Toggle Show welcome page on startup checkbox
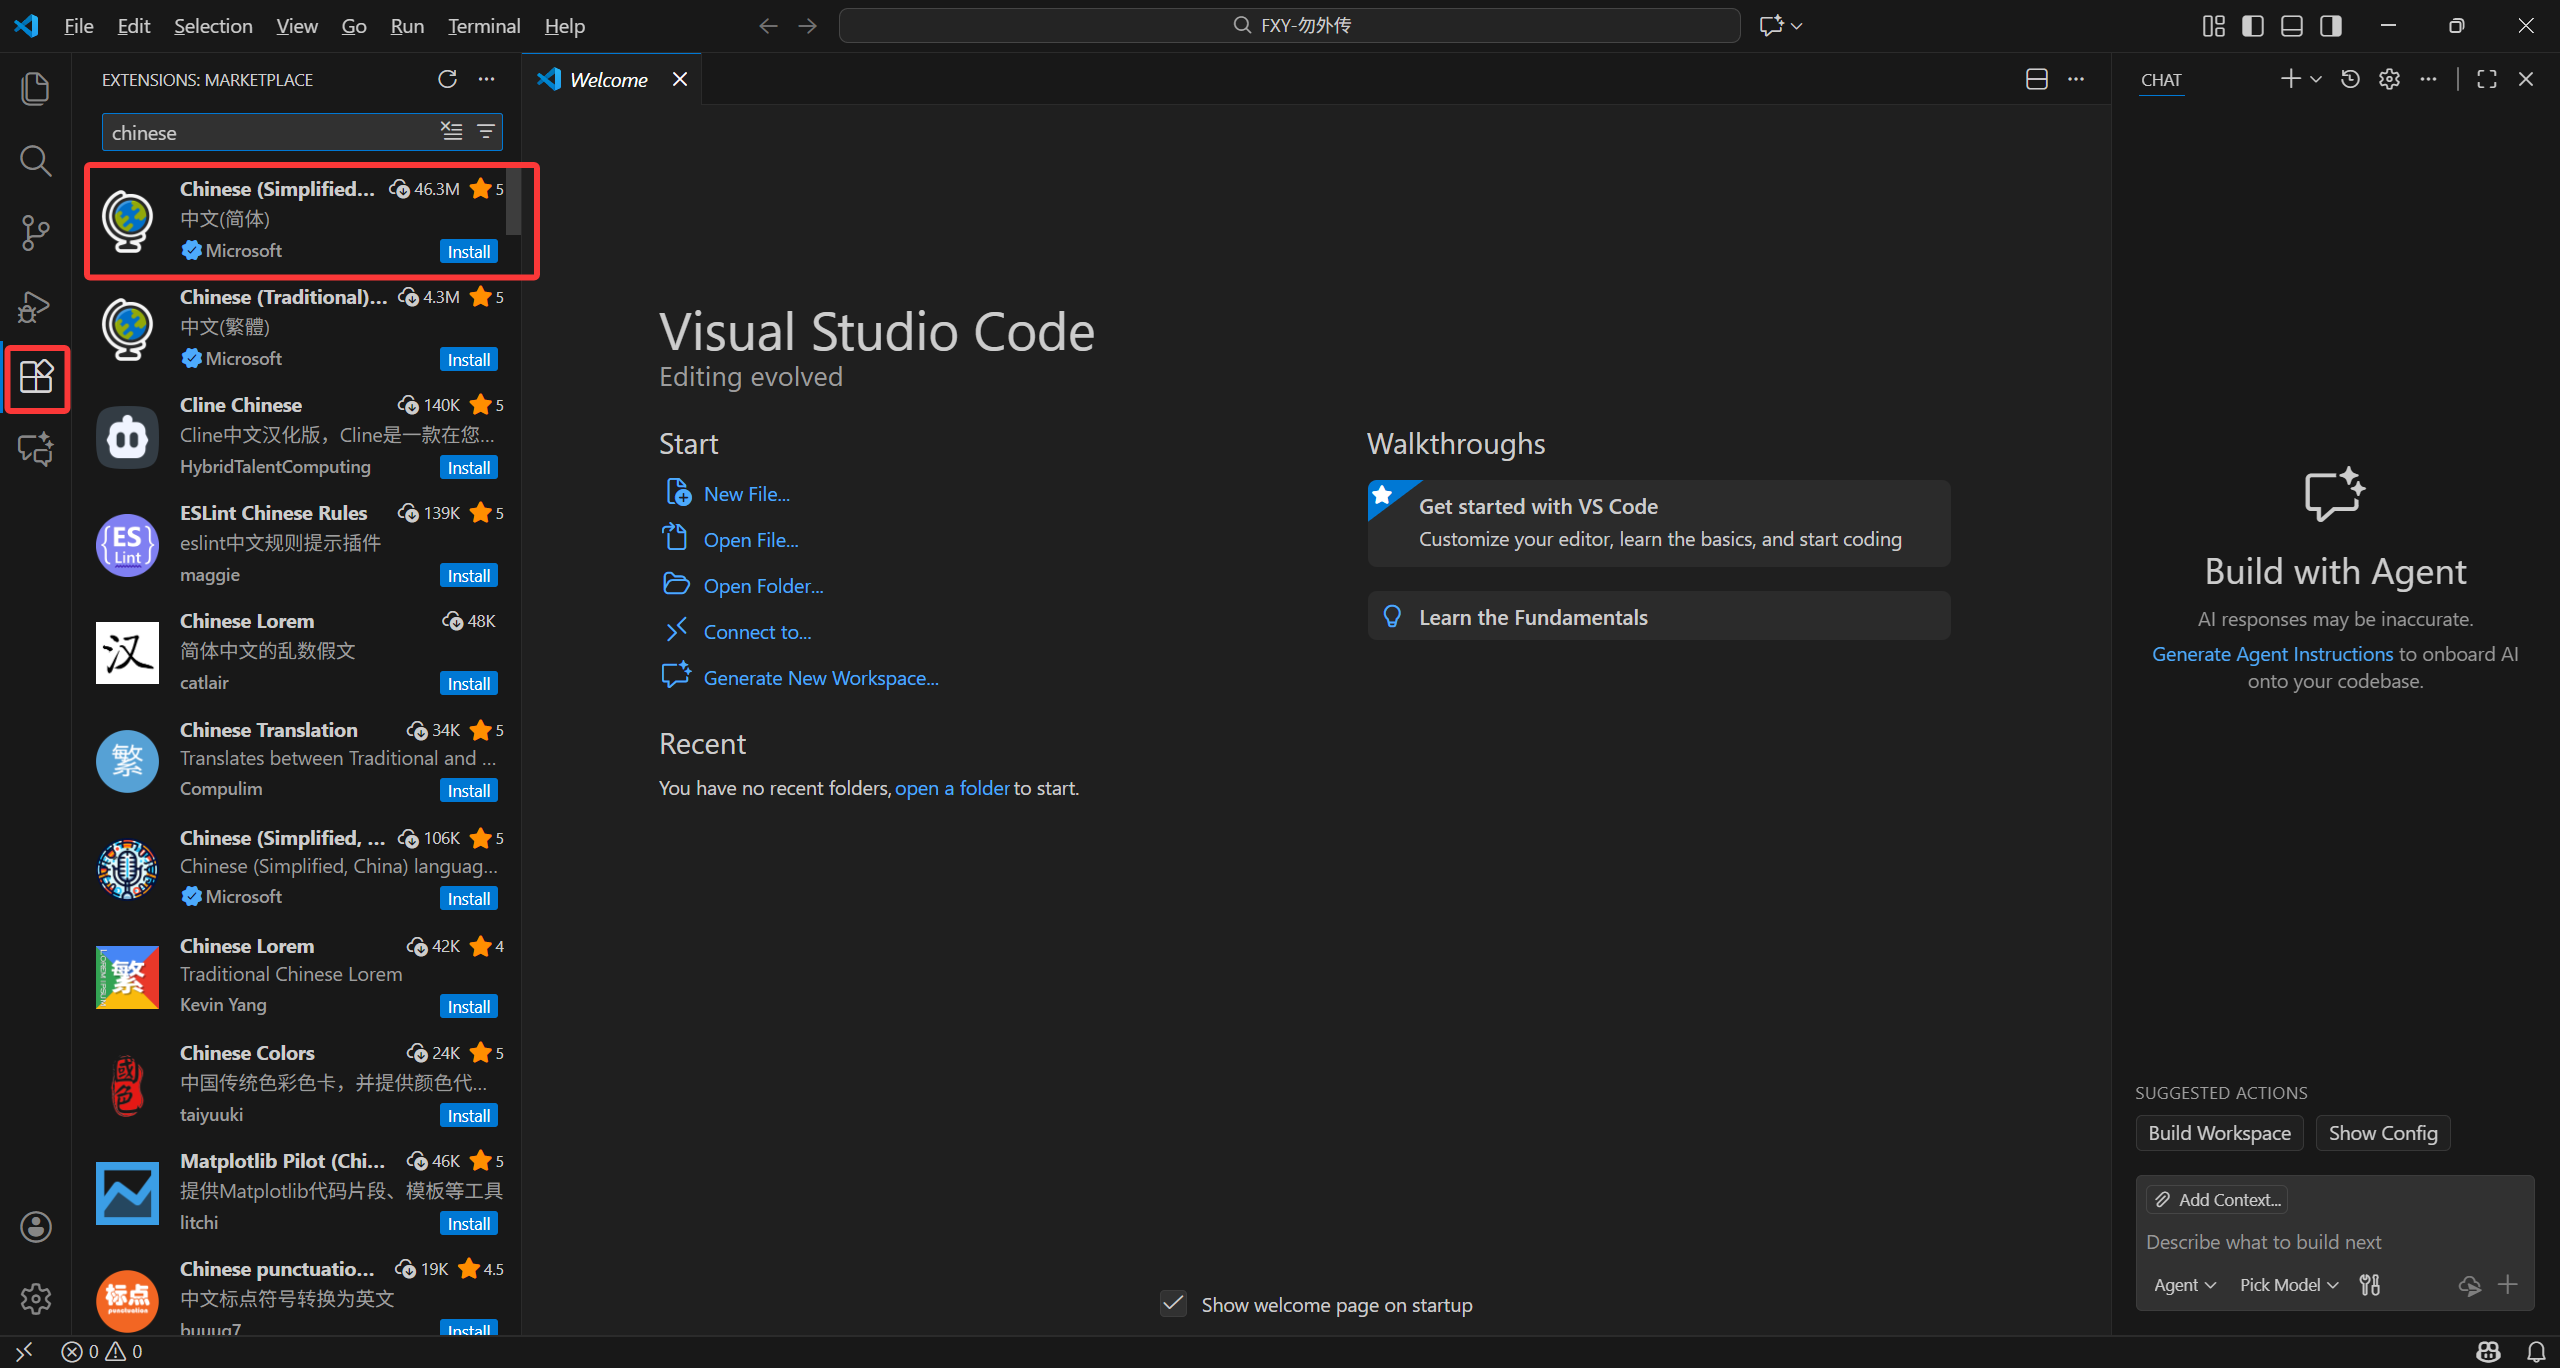The width and height of the screenshot is (2560, 1368). click(1173, 1304)
